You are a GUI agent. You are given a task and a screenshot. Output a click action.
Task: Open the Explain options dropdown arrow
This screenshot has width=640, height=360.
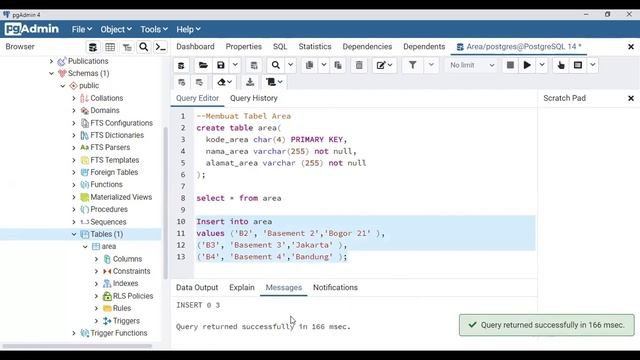pos(593,65)
